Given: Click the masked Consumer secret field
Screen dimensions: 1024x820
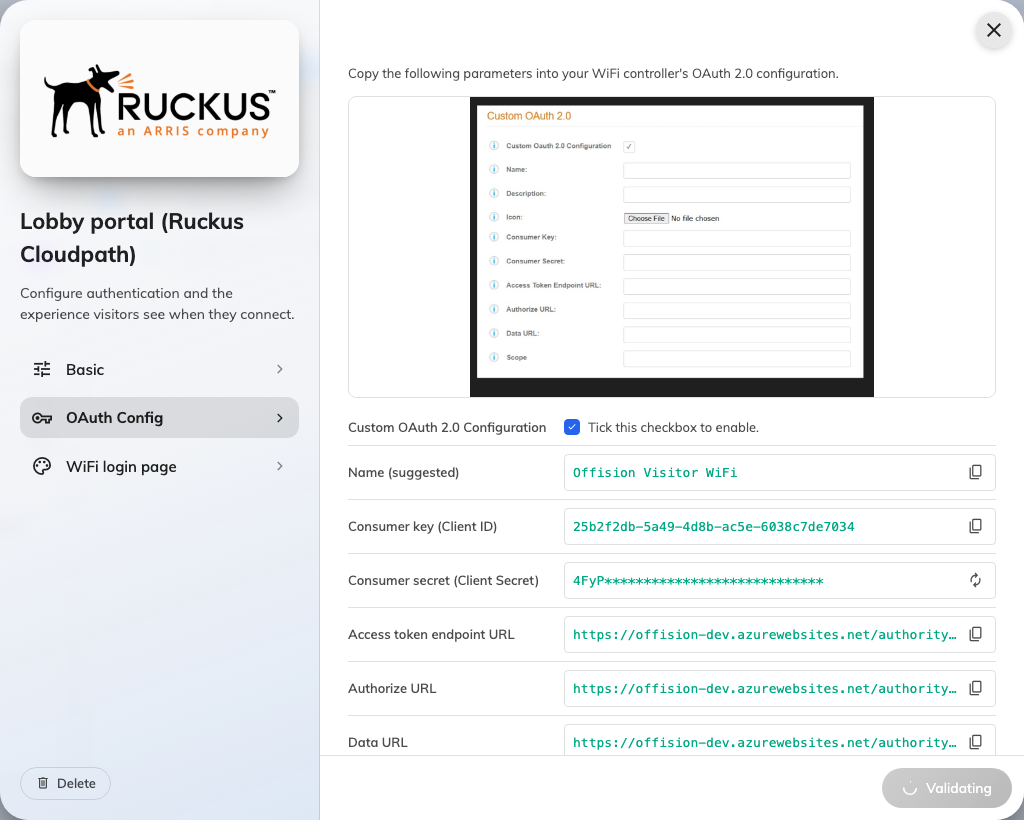Looking at the screenshot, I should [x=779, y=580].
